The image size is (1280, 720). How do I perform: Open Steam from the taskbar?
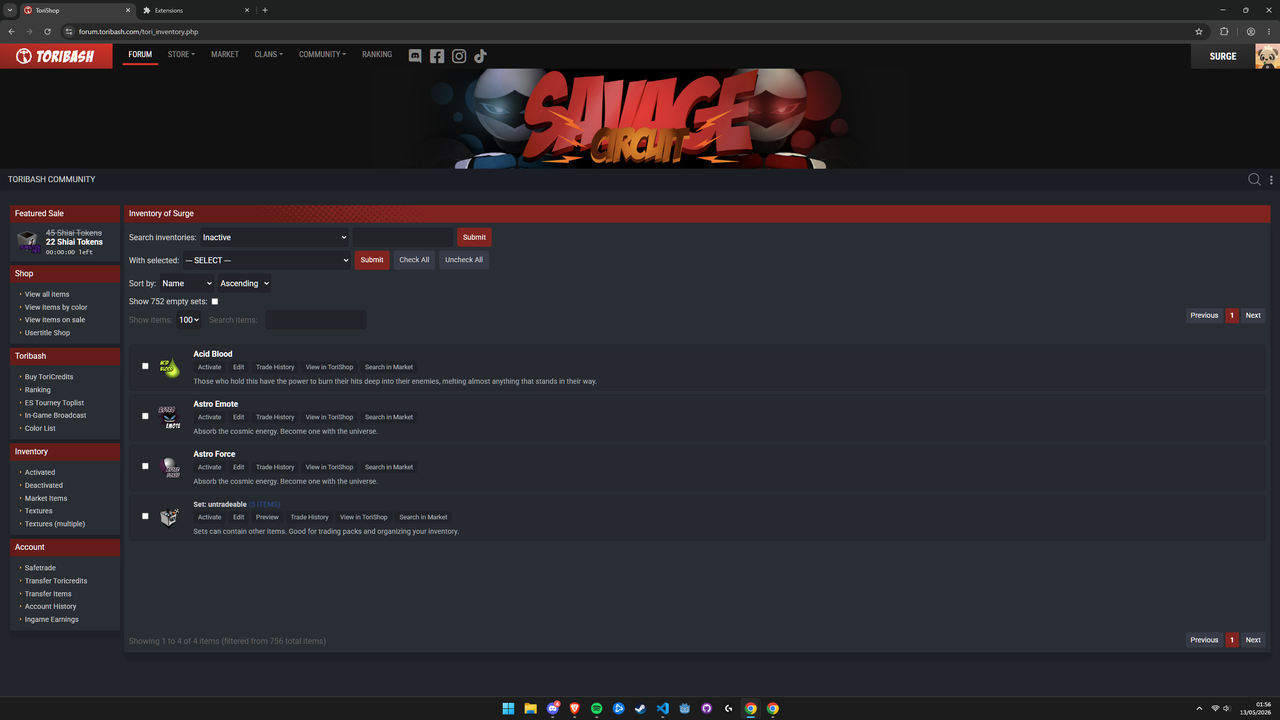tap(641, 708)
